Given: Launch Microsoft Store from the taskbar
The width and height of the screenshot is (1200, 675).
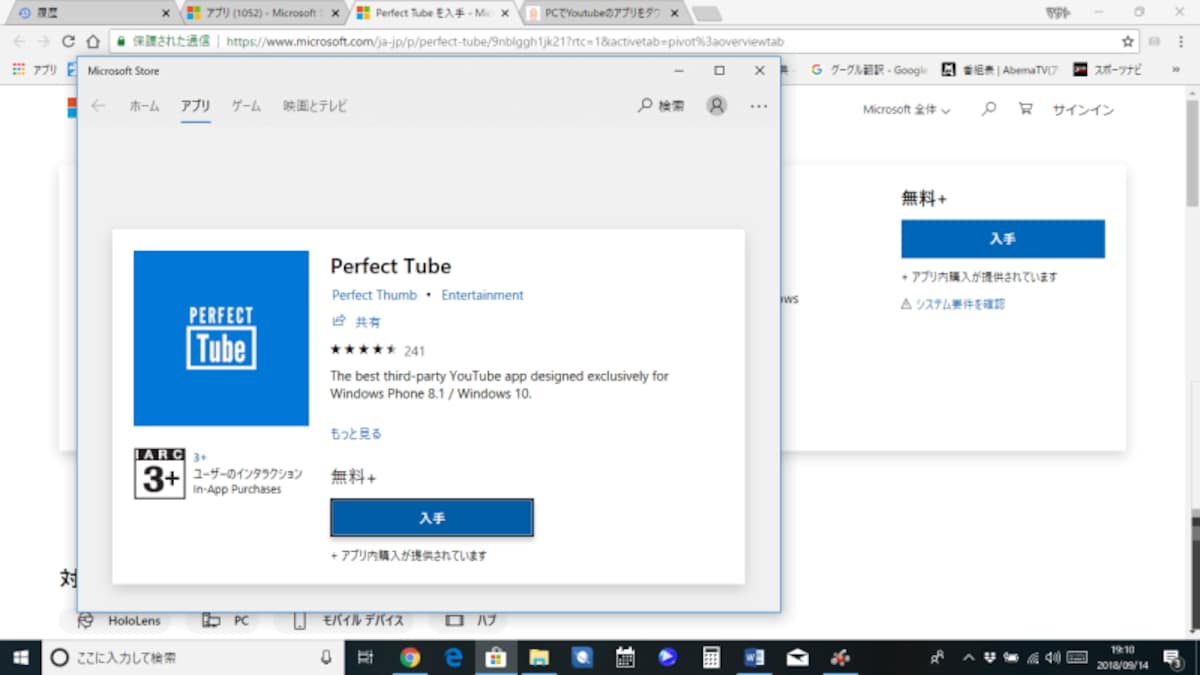Looking at the screenshot, I should (494, 657).
